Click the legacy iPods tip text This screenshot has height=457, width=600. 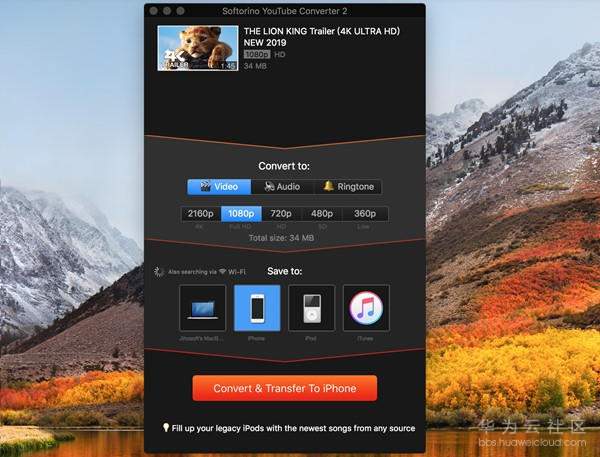pyautogui.click(x=293, y=428)
